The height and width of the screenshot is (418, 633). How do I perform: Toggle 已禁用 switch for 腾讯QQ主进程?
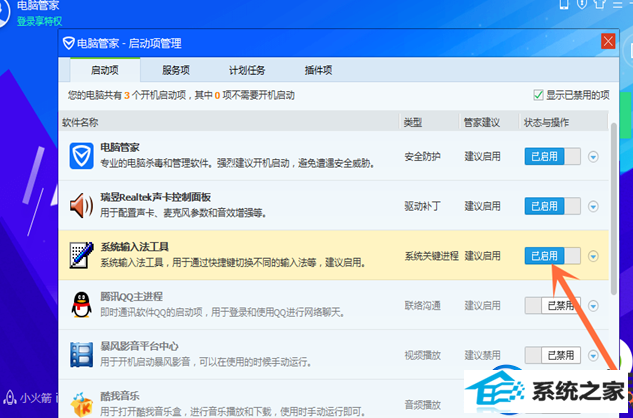pos(552,305)
